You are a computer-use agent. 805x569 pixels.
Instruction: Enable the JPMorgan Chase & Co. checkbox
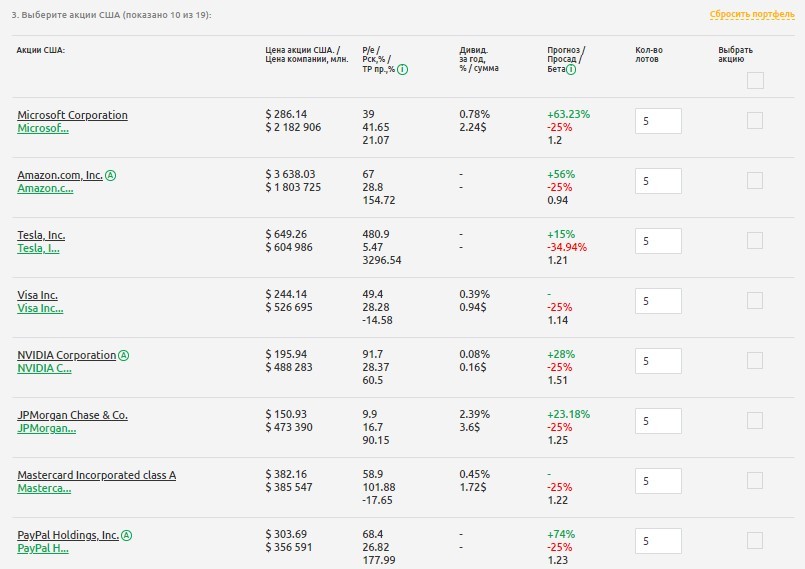click(x=755, y=421)
